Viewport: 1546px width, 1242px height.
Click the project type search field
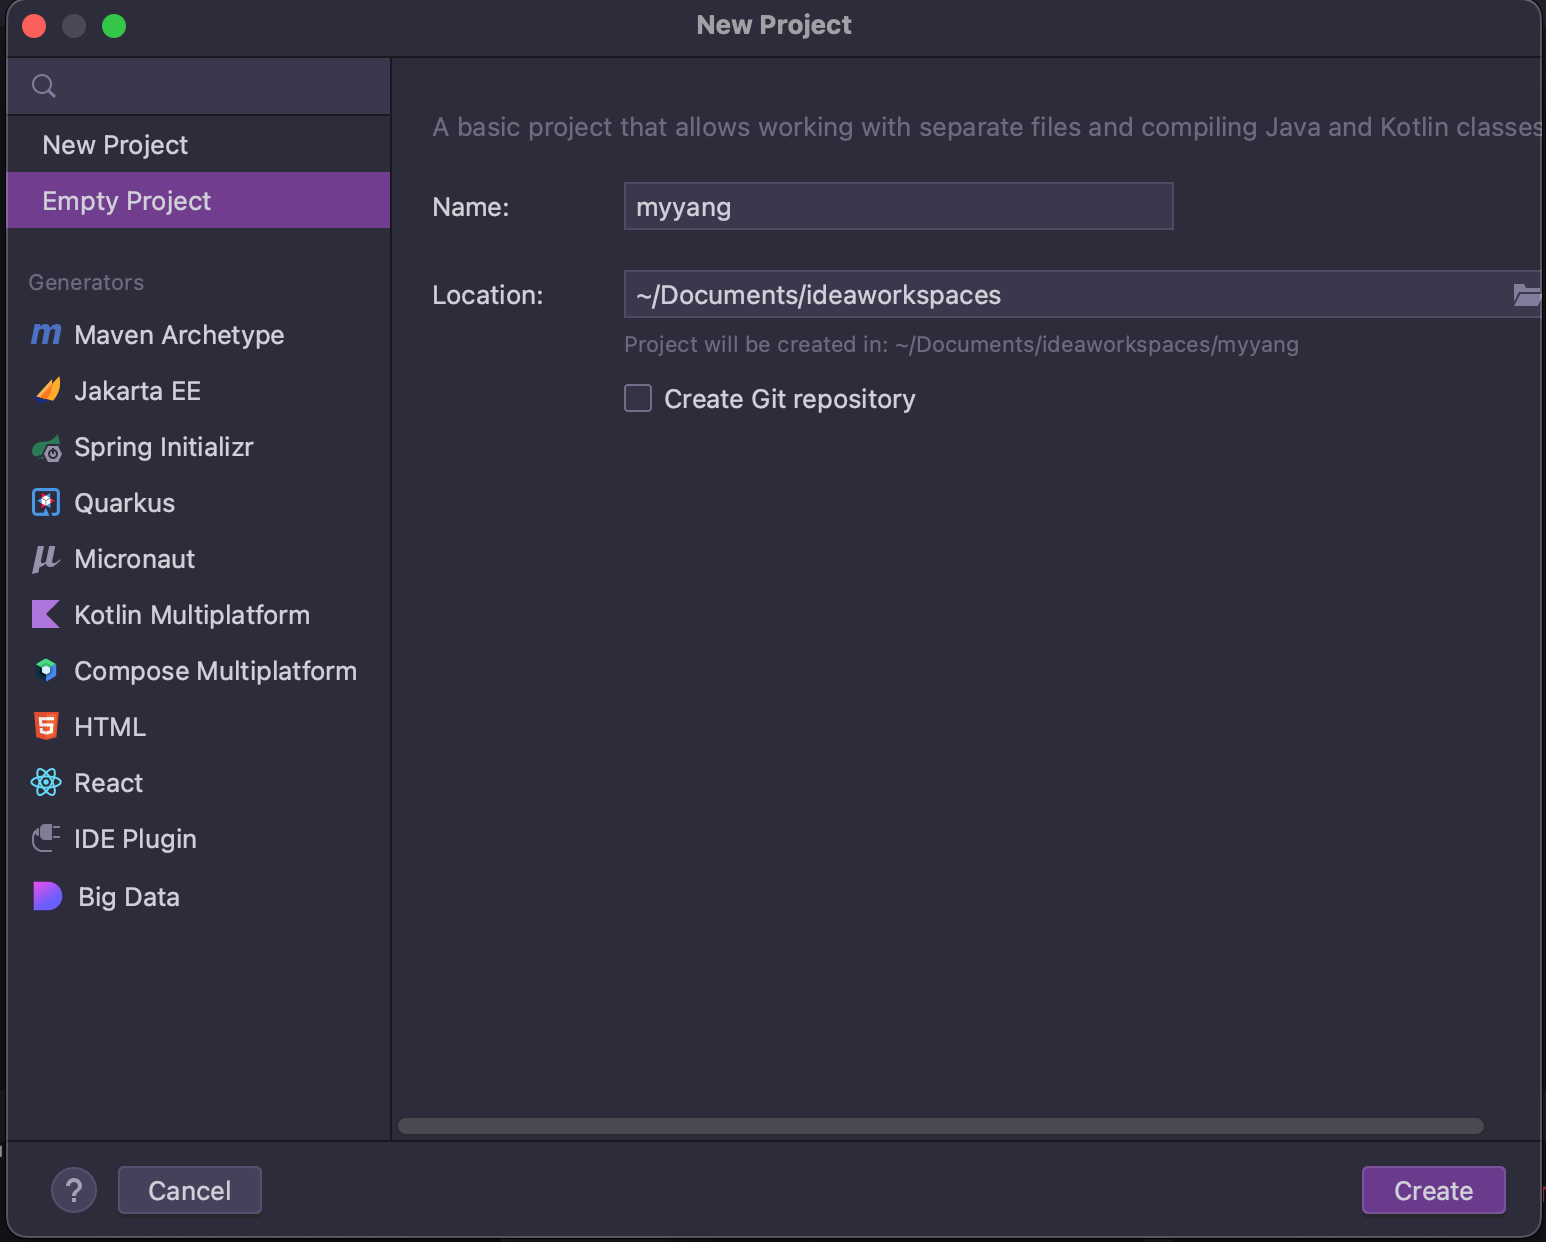198,86
